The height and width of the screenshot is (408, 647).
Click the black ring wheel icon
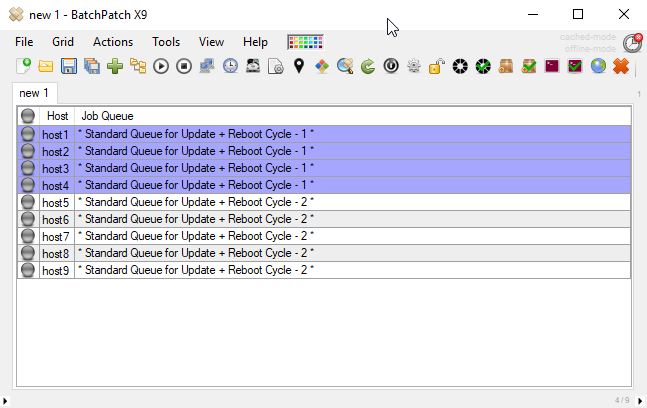pos(460,66)
